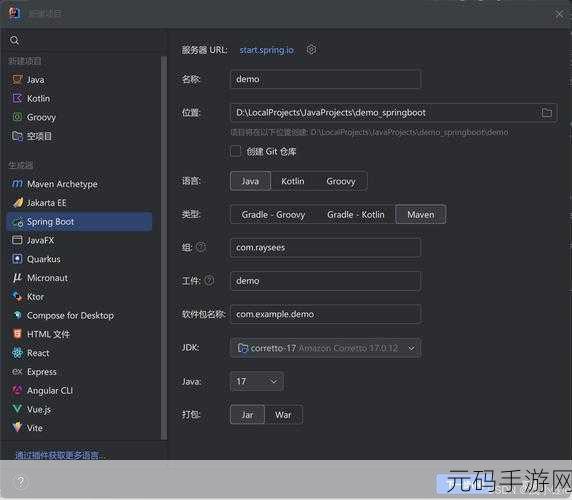The image size is (572, 500).
Task: Set language to Java
Action: [250, 181]
